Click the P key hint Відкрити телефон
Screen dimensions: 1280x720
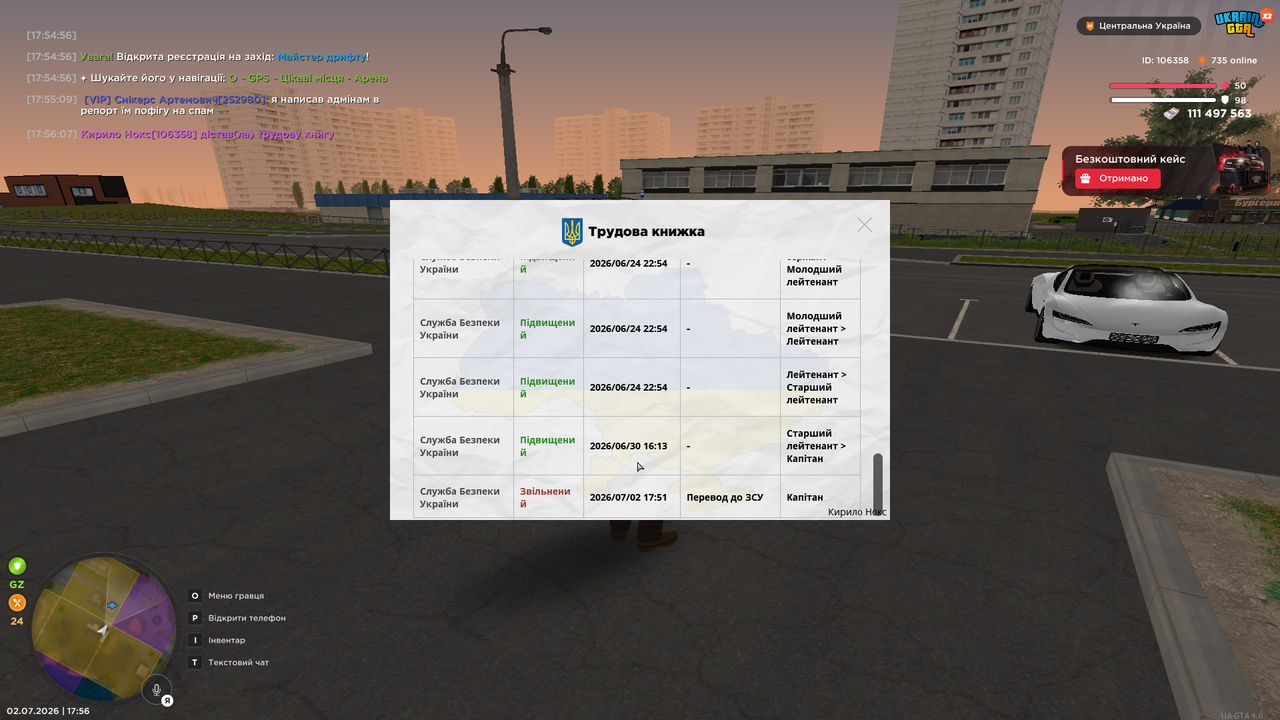click(x=195, y=618)
